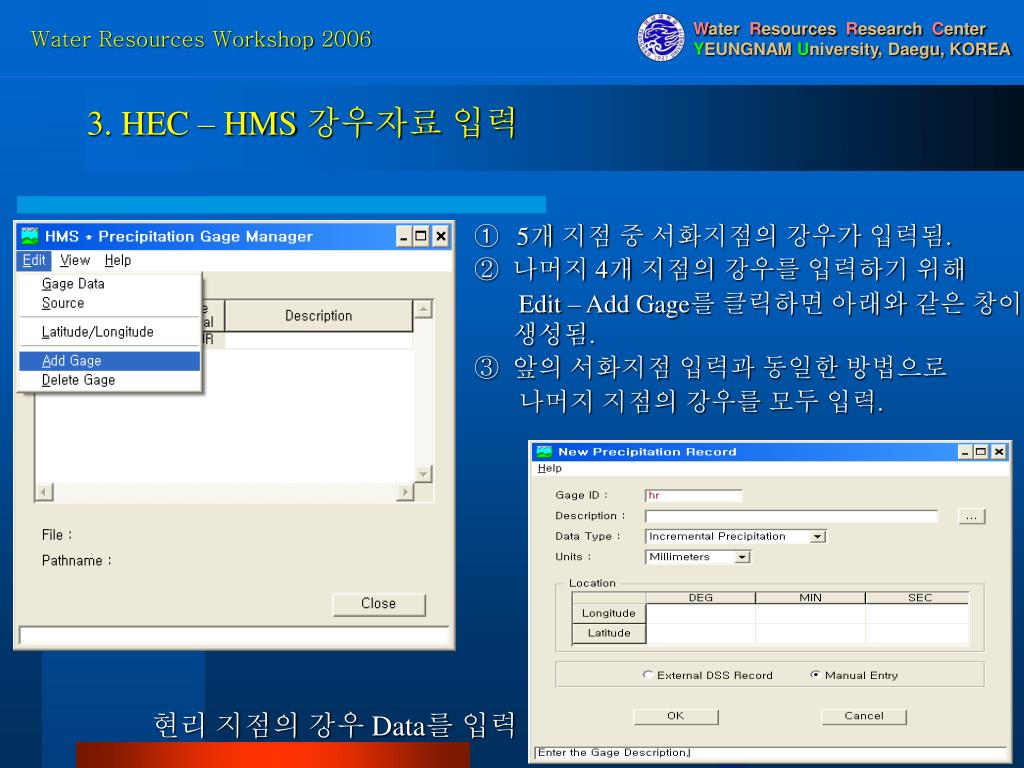Click gage table scroll right arrow

[405, 492]
